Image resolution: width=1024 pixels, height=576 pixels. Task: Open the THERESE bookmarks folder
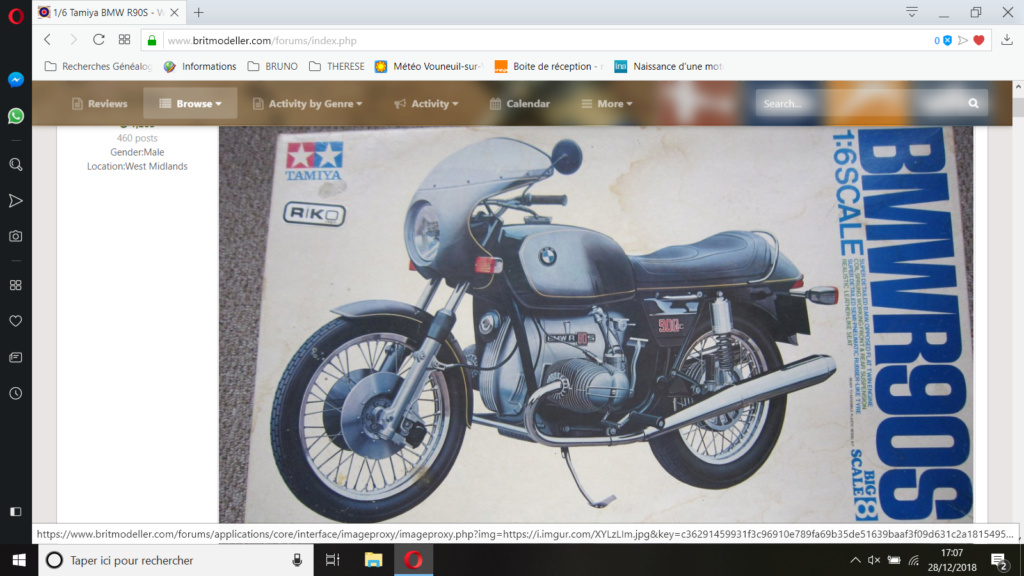(x=337, y=67)
